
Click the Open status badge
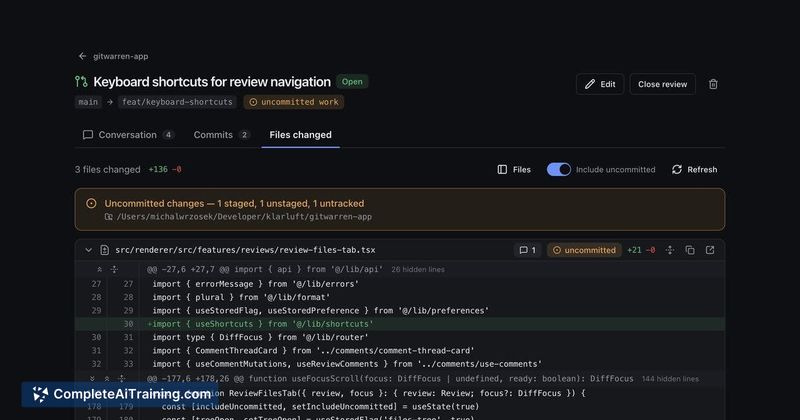pyautogui.click(x=352, y=82)
